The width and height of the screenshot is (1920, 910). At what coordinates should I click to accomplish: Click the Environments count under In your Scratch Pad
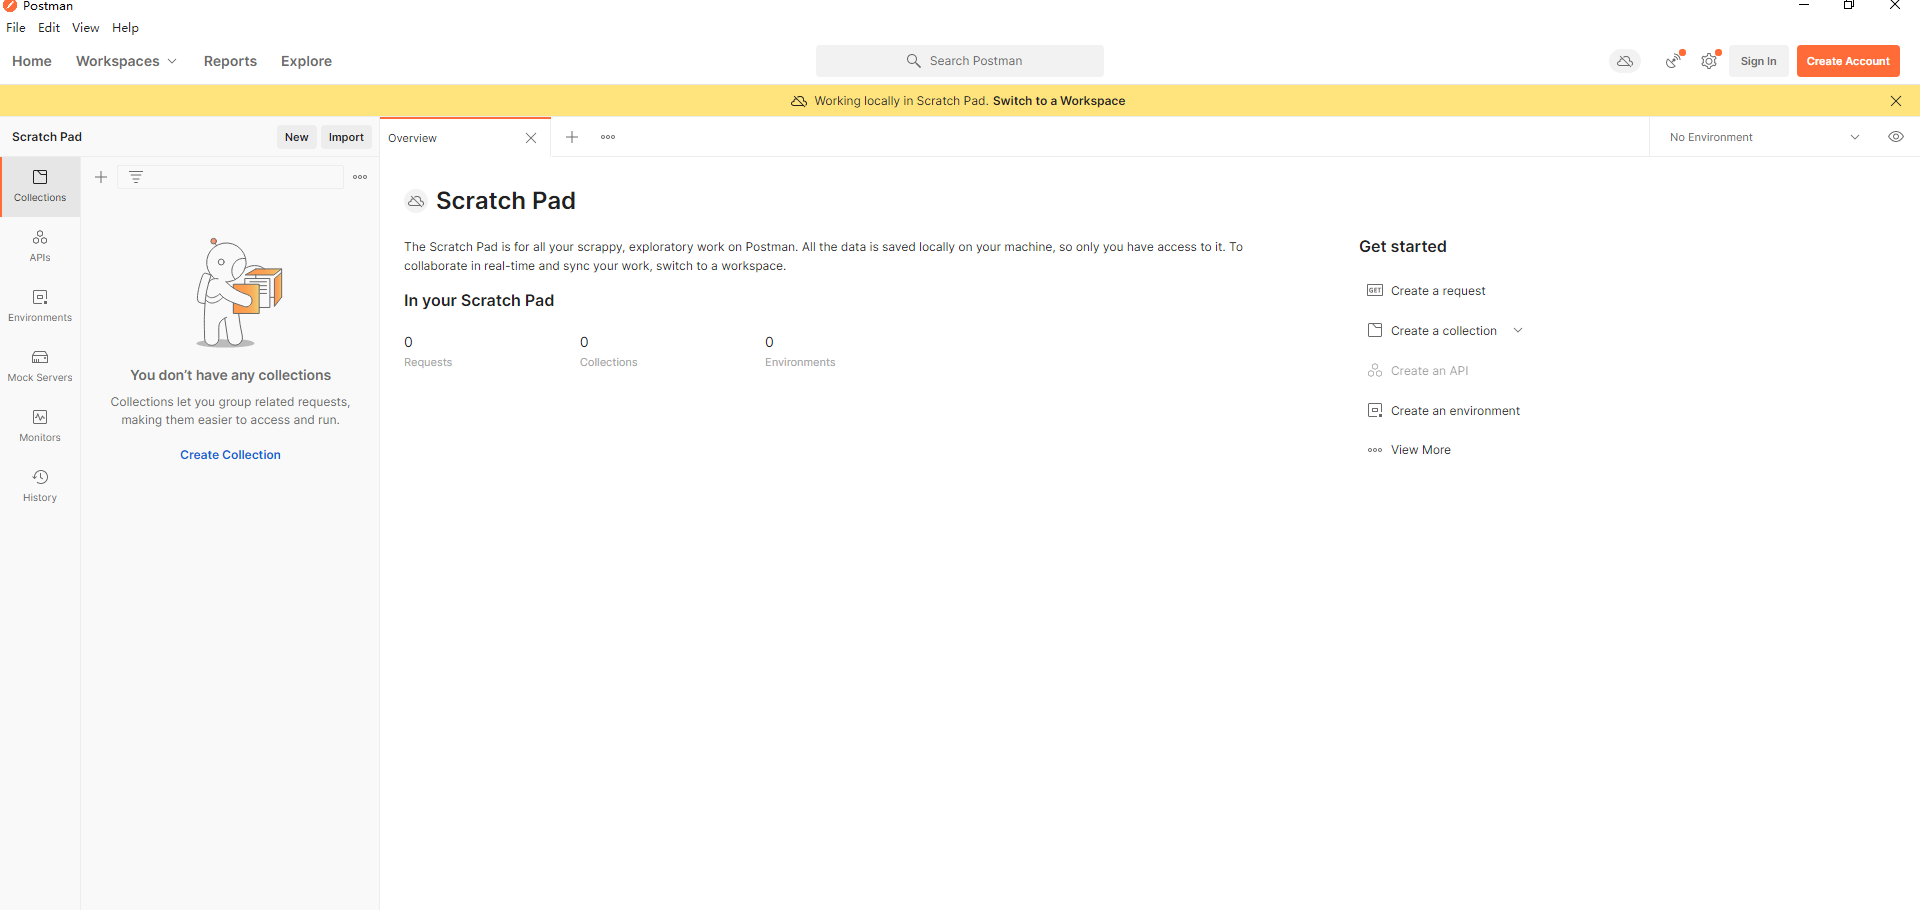pyautogui.click(x=800, y=352)
